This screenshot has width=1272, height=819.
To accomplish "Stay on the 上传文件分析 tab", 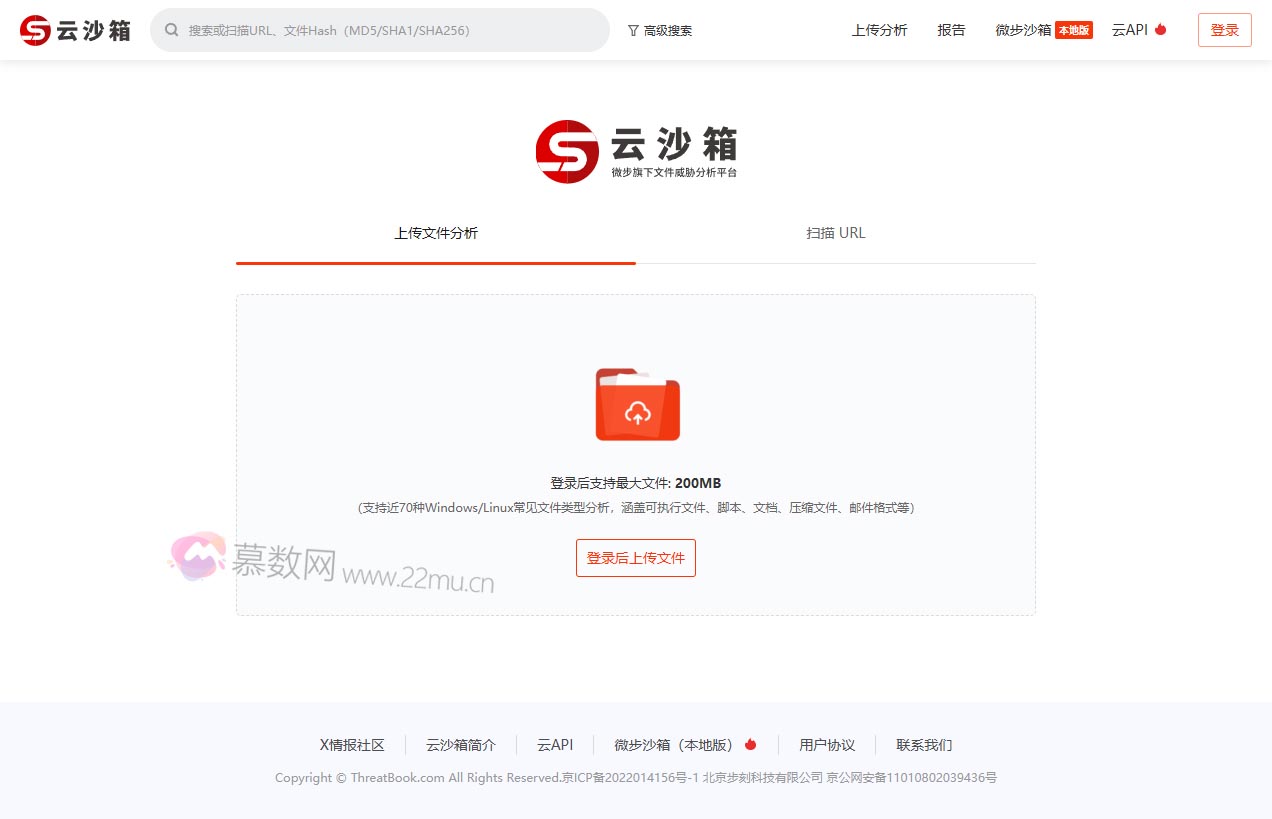I will 436,233.
